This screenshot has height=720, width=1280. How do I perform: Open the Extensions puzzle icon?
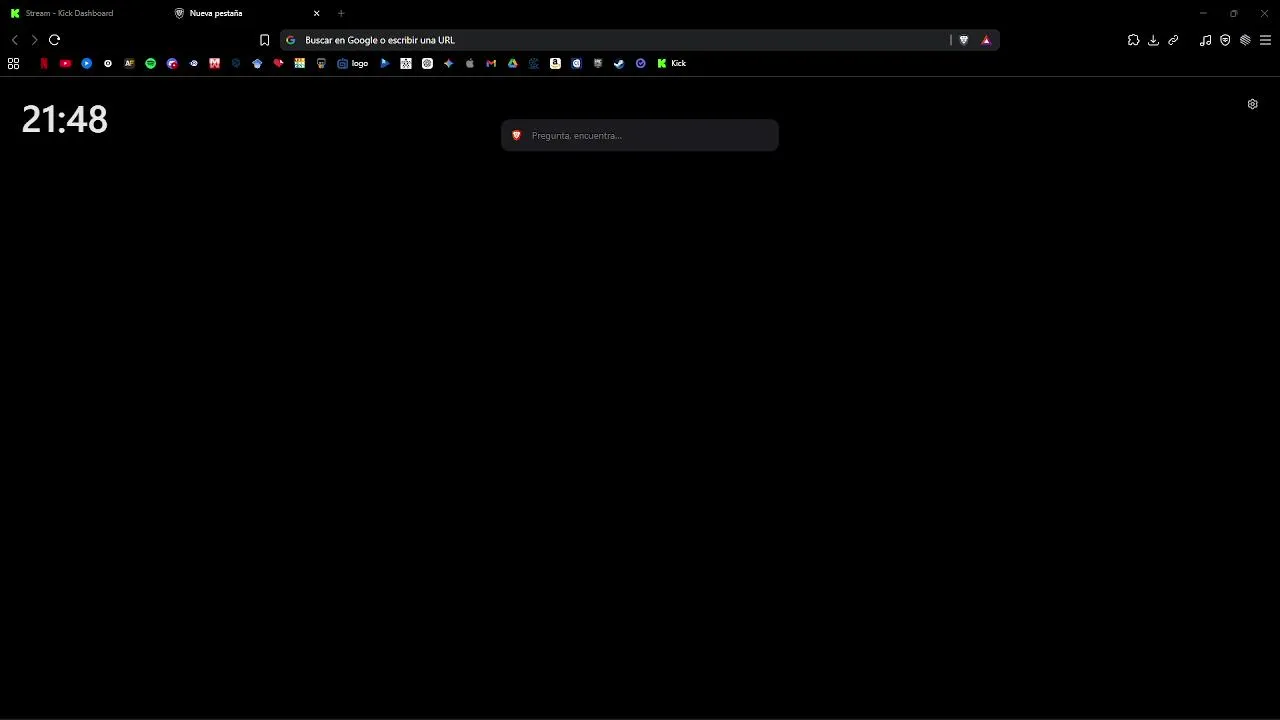point(1133,40)
